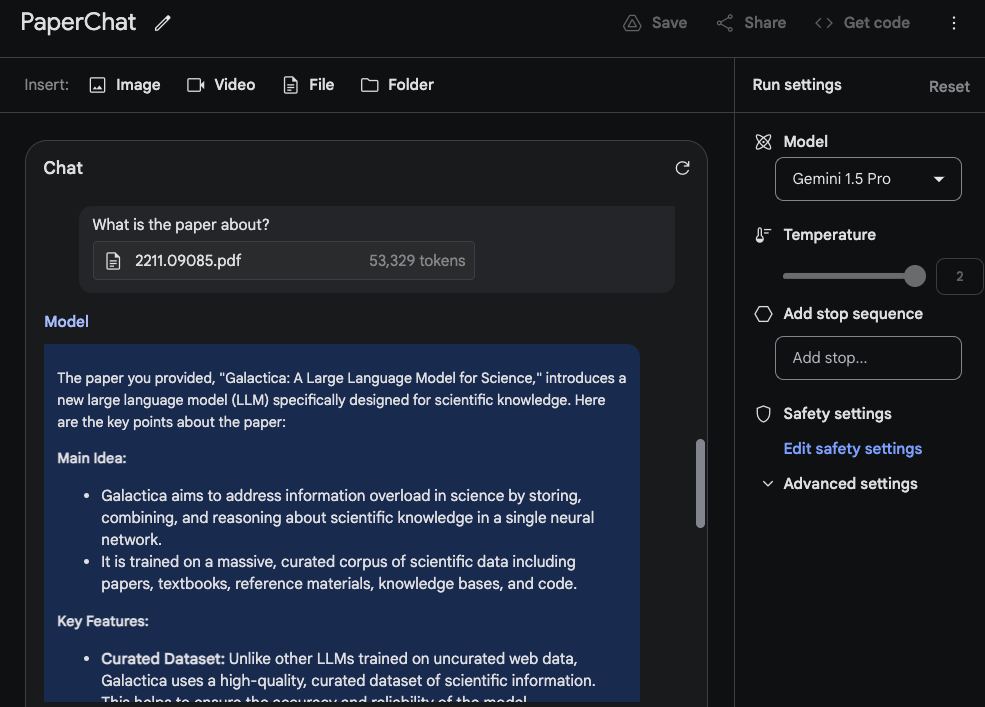Reset the run settings
The height and width of the screenshot is (707, 985).
click(x=948, y=86)
